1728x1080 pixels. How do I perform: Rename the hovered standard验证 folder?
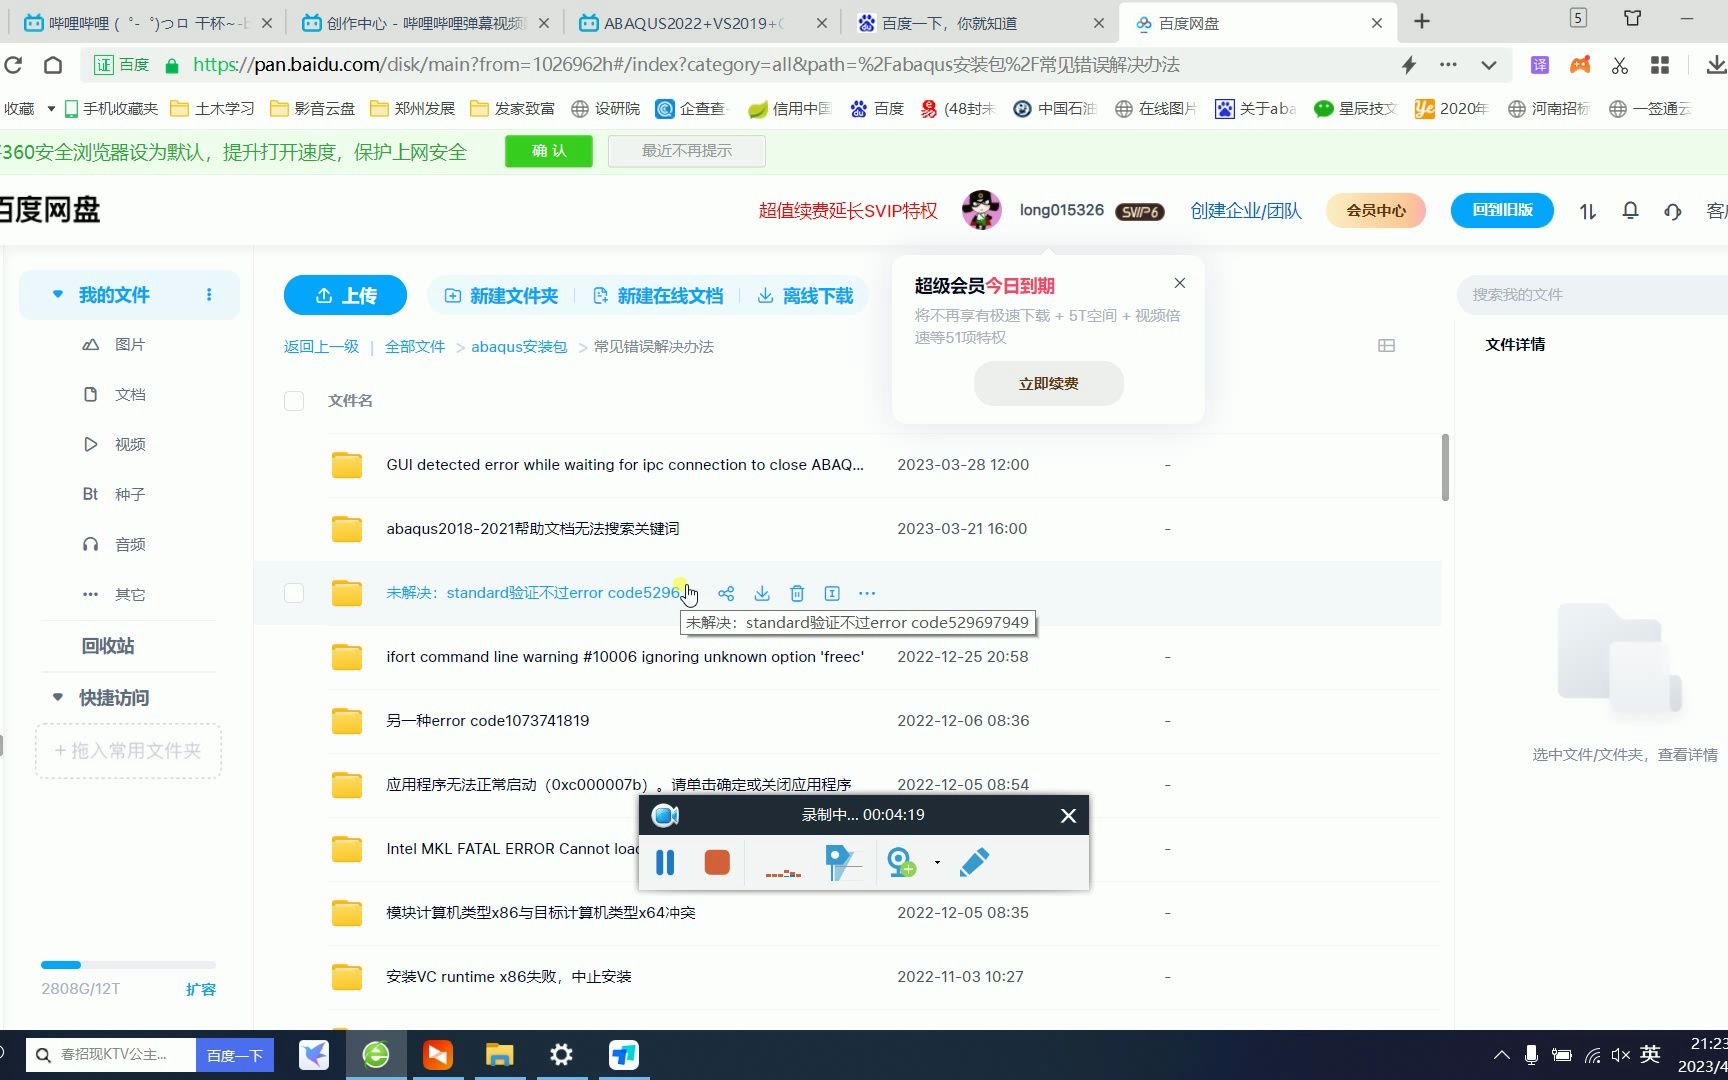[832, 593]
